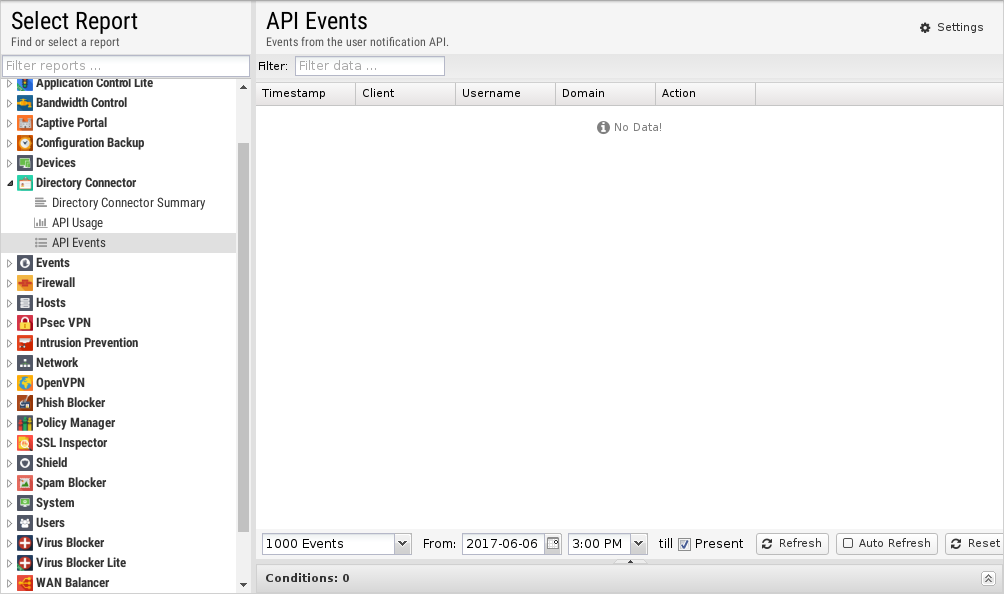The width and height of the screenshot is (1004, 594).
Task: Click the Virus Blocker icon
Action: click(x=24, y=543)
